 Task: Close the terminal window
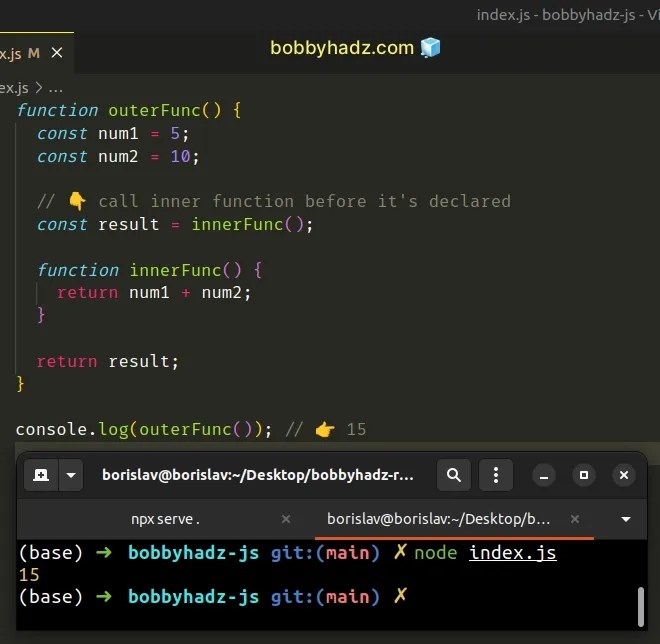click(624, 476)
